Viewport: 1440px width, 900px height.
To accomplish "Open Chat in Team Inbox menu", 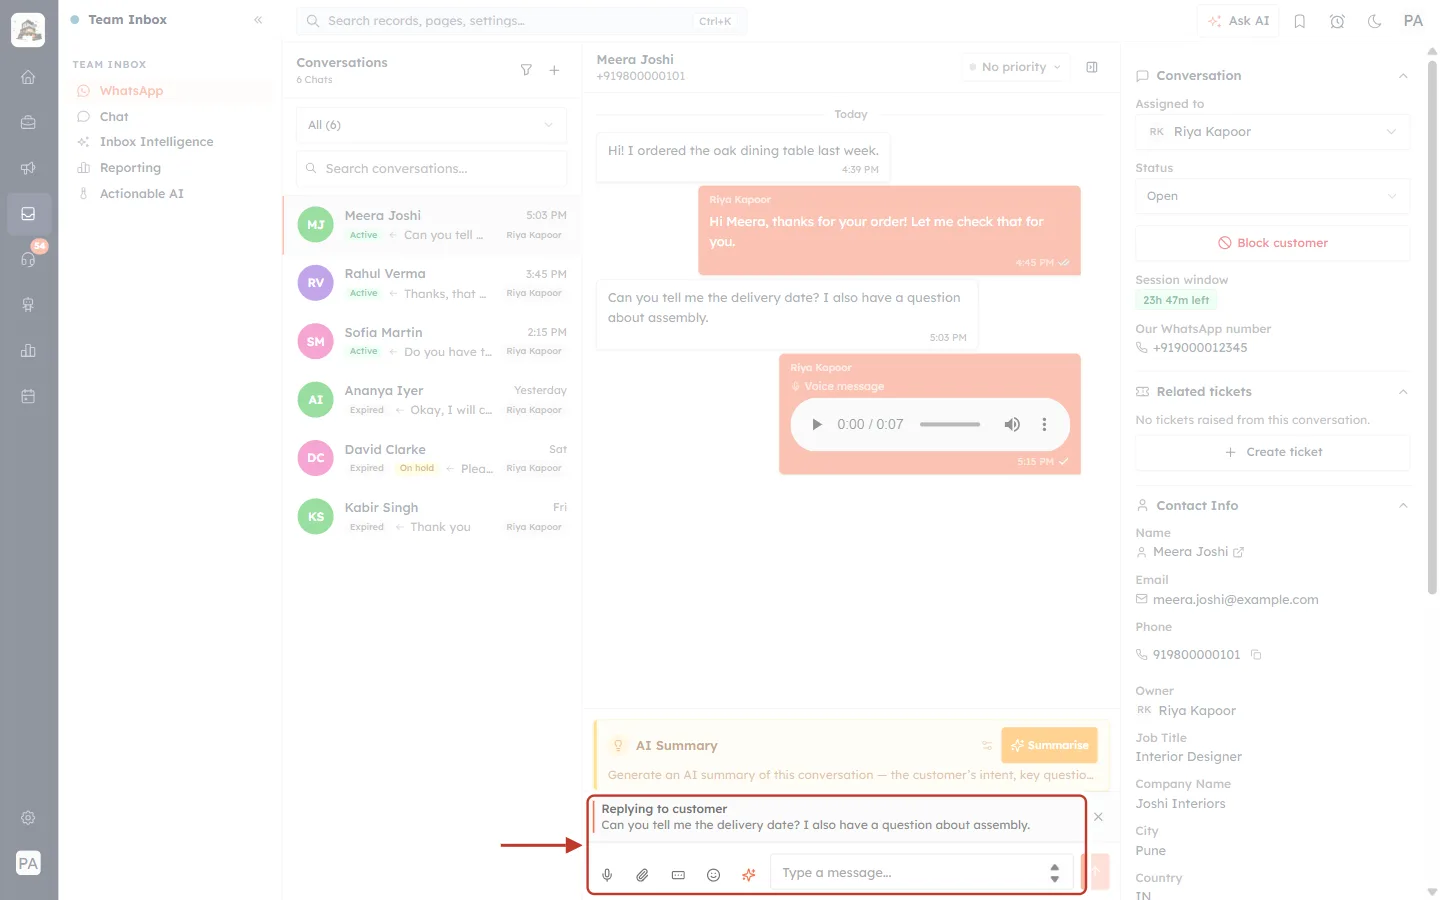I will [x=172, y=117].
